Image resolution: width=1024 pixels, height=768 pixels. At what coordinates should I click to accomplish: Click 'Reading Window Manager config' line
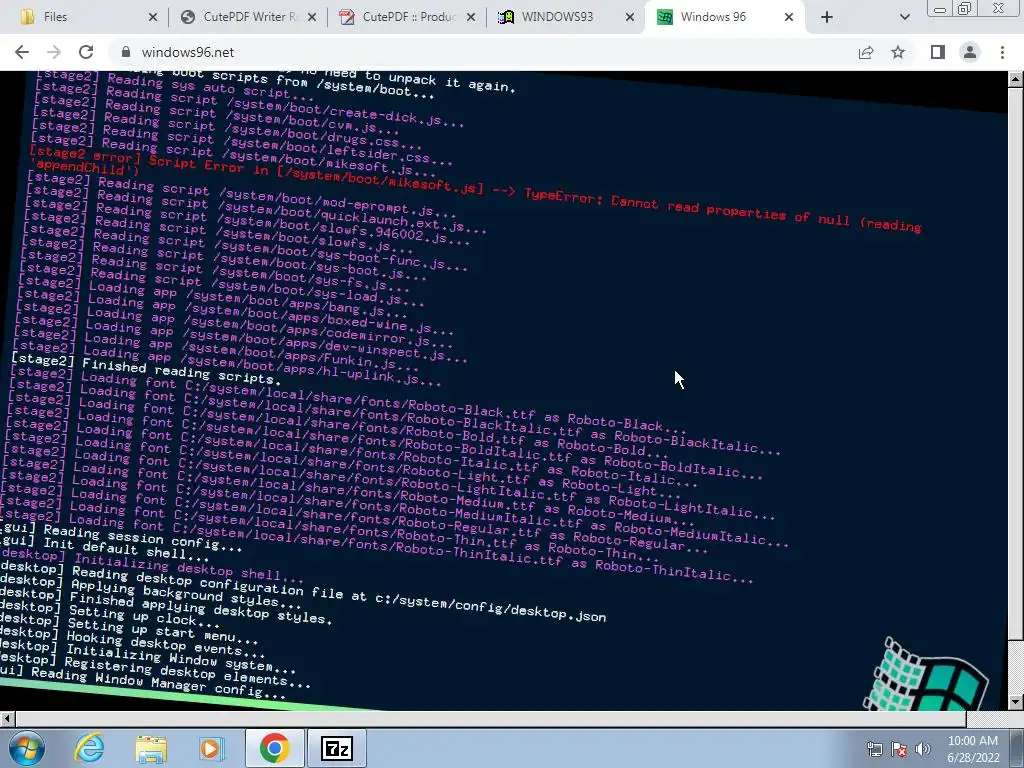(x=142, y=682)
